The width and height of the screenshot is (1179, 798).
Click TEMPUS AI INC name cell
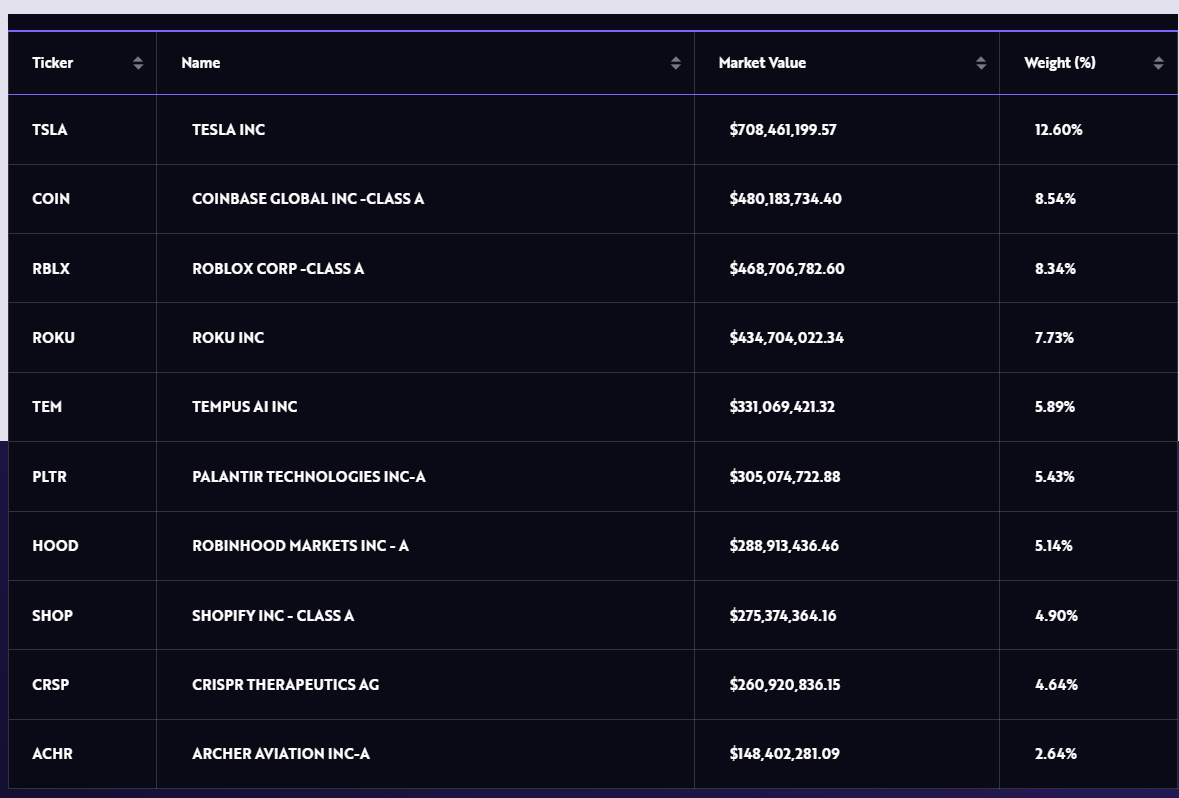[245, 407]
